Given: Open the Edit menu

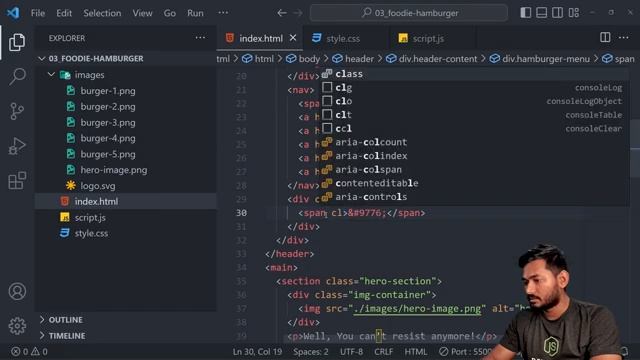Looking at the screenshot, I should pyautogui.click(x=64, y=13).
